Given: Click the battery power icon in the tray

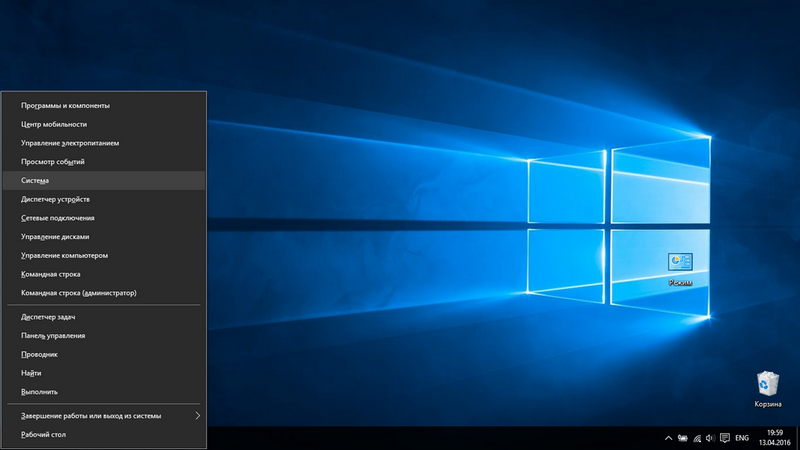Looking at the screenshot, I should point(682,438).
